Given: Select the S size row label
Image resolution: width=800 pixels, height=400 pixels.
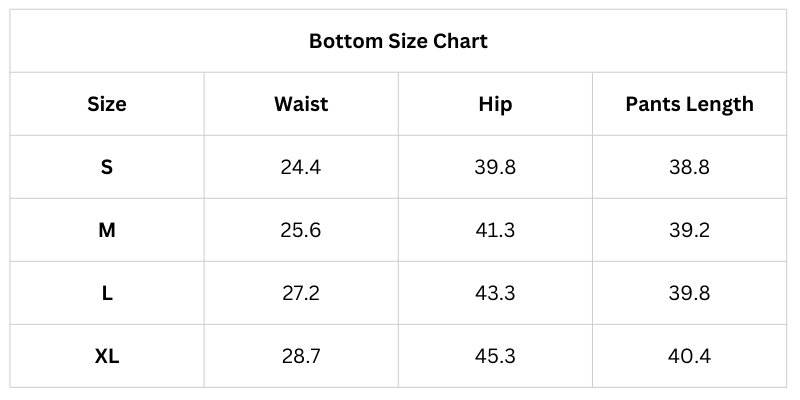Looking at the screenshot, I should 107,167.
